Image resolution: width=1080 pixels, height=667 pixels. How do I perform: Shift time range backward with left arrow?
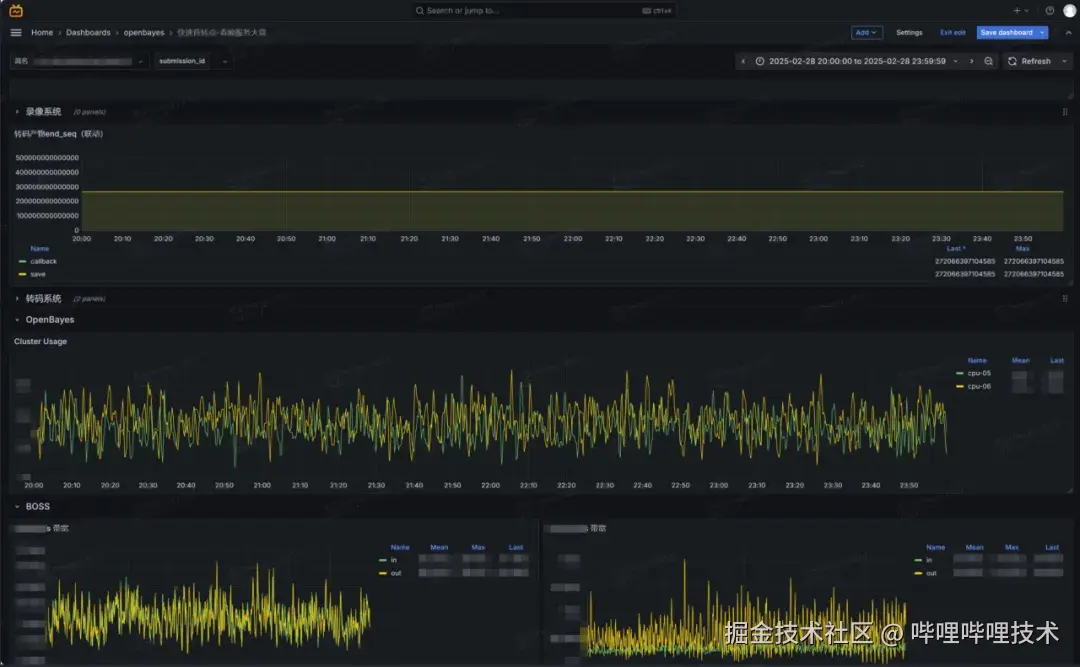tap(743, 61)
